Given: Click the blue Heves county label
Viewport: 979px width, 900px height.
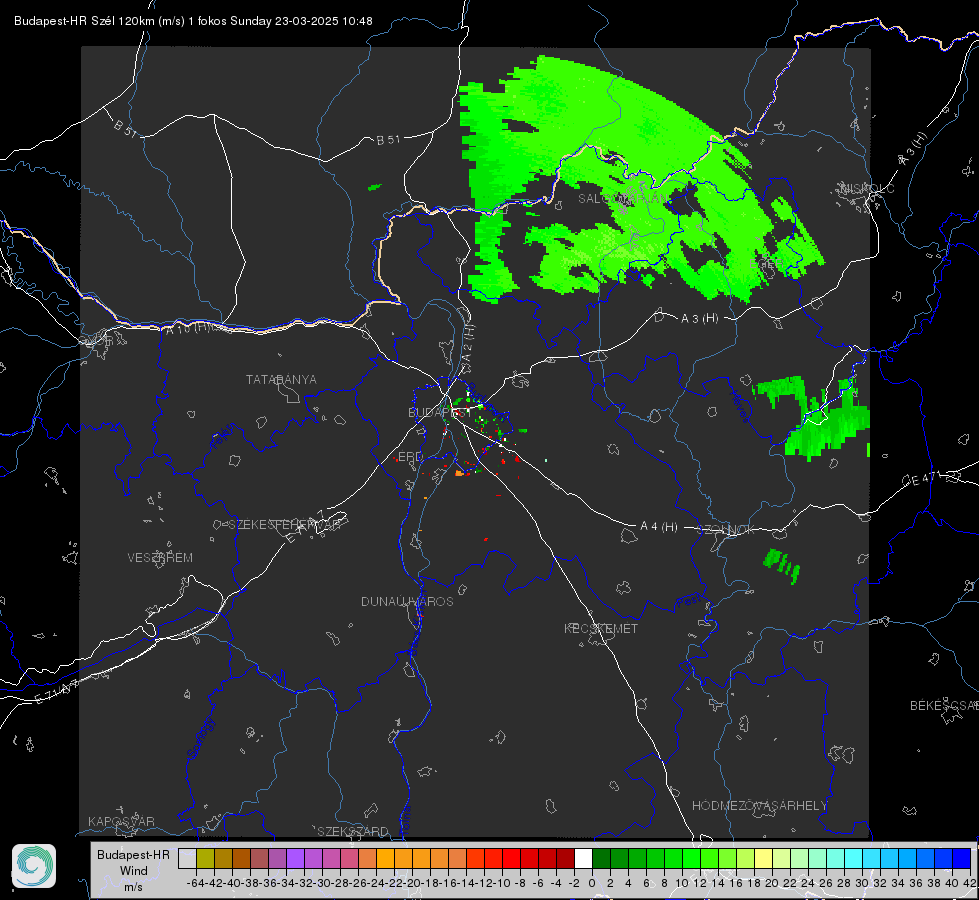Looking at the screenshot, I should [740, 406].
